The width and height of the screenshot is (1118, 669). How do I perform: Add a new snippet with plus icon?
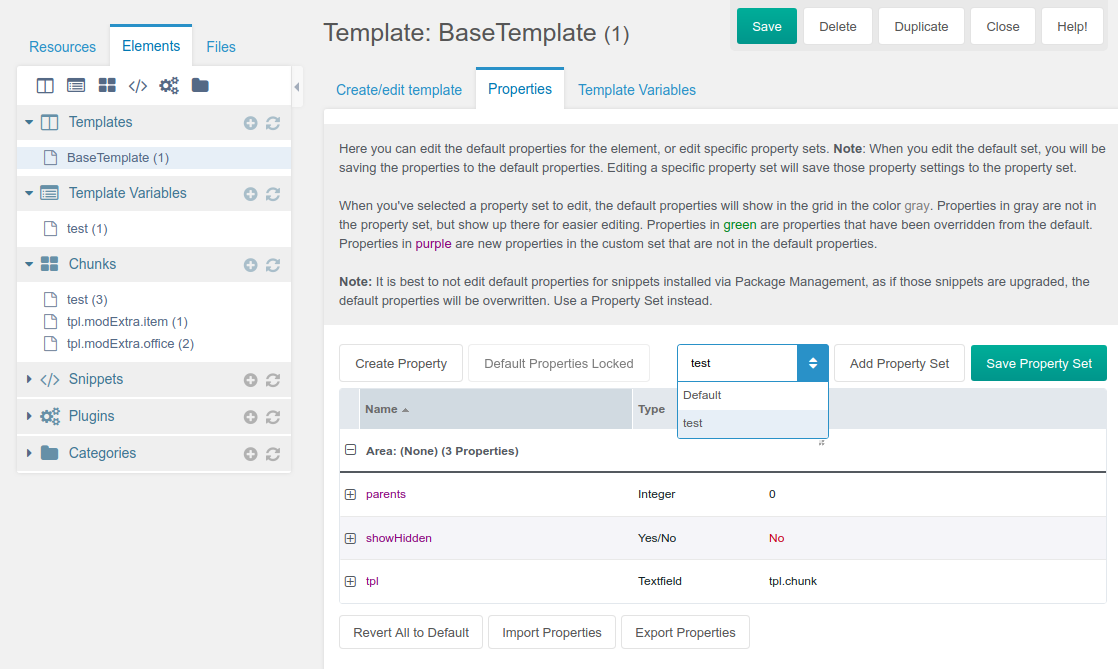pyautogui.click(x=250, y=380)
